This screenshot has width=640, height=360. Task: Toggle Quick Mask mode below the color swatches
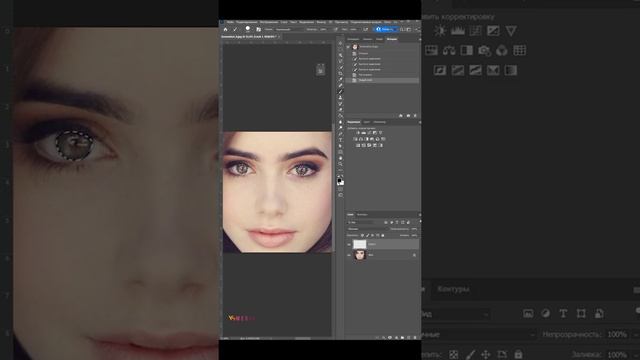click(x=340, y=189)
